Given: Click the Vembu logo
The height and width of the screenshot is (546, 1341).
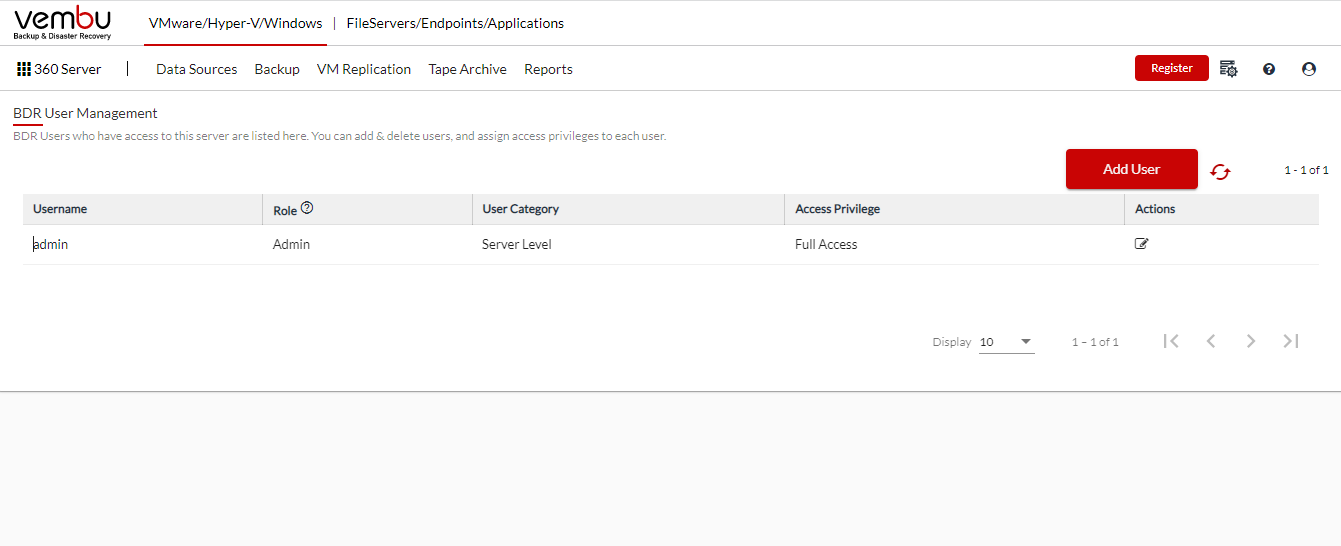Looking at the screenshot, I should coord(63,22).
